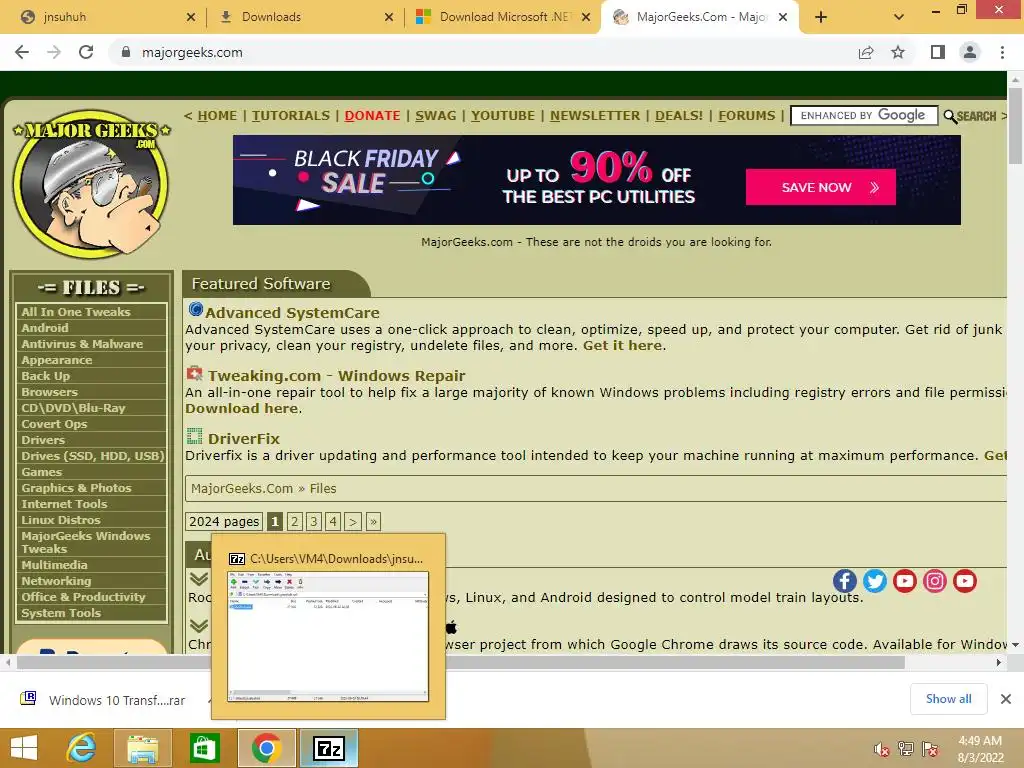Expand the tab search chevron
The width and height of the screenshot is (1024, 768).
point(899,17)
